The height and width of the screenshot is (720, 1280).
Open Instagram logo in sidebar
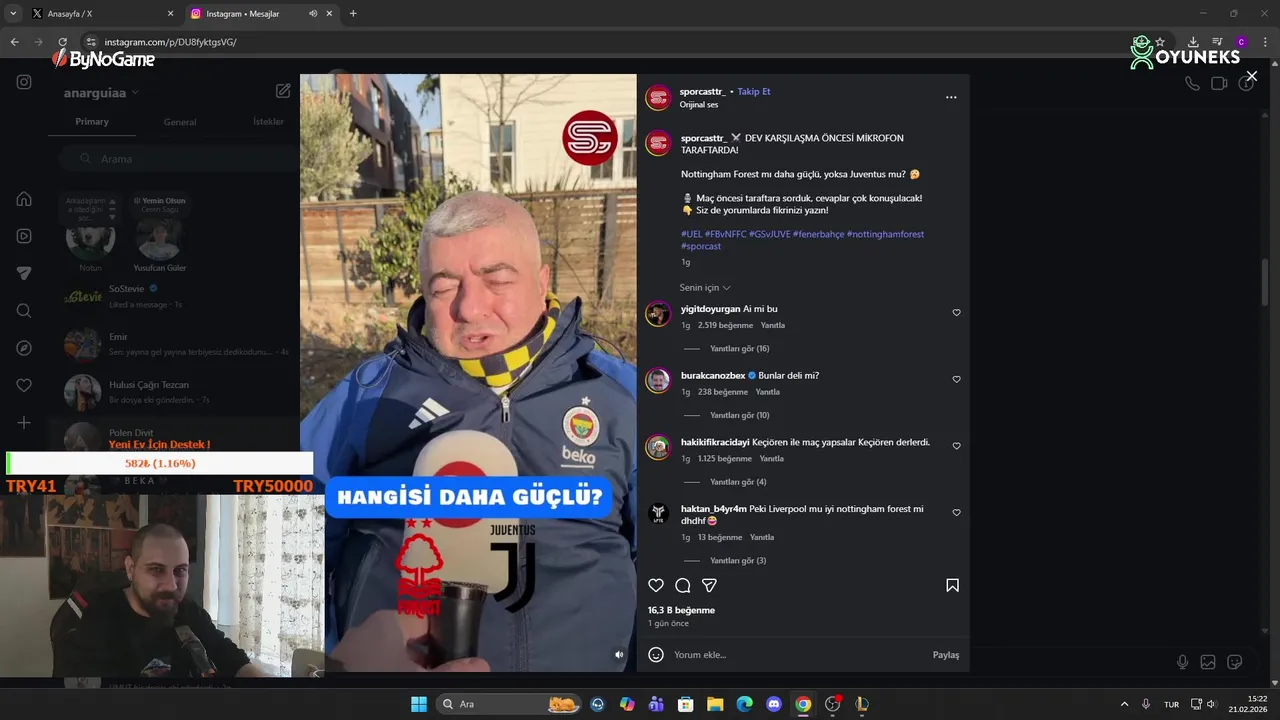tap(24, 83)
